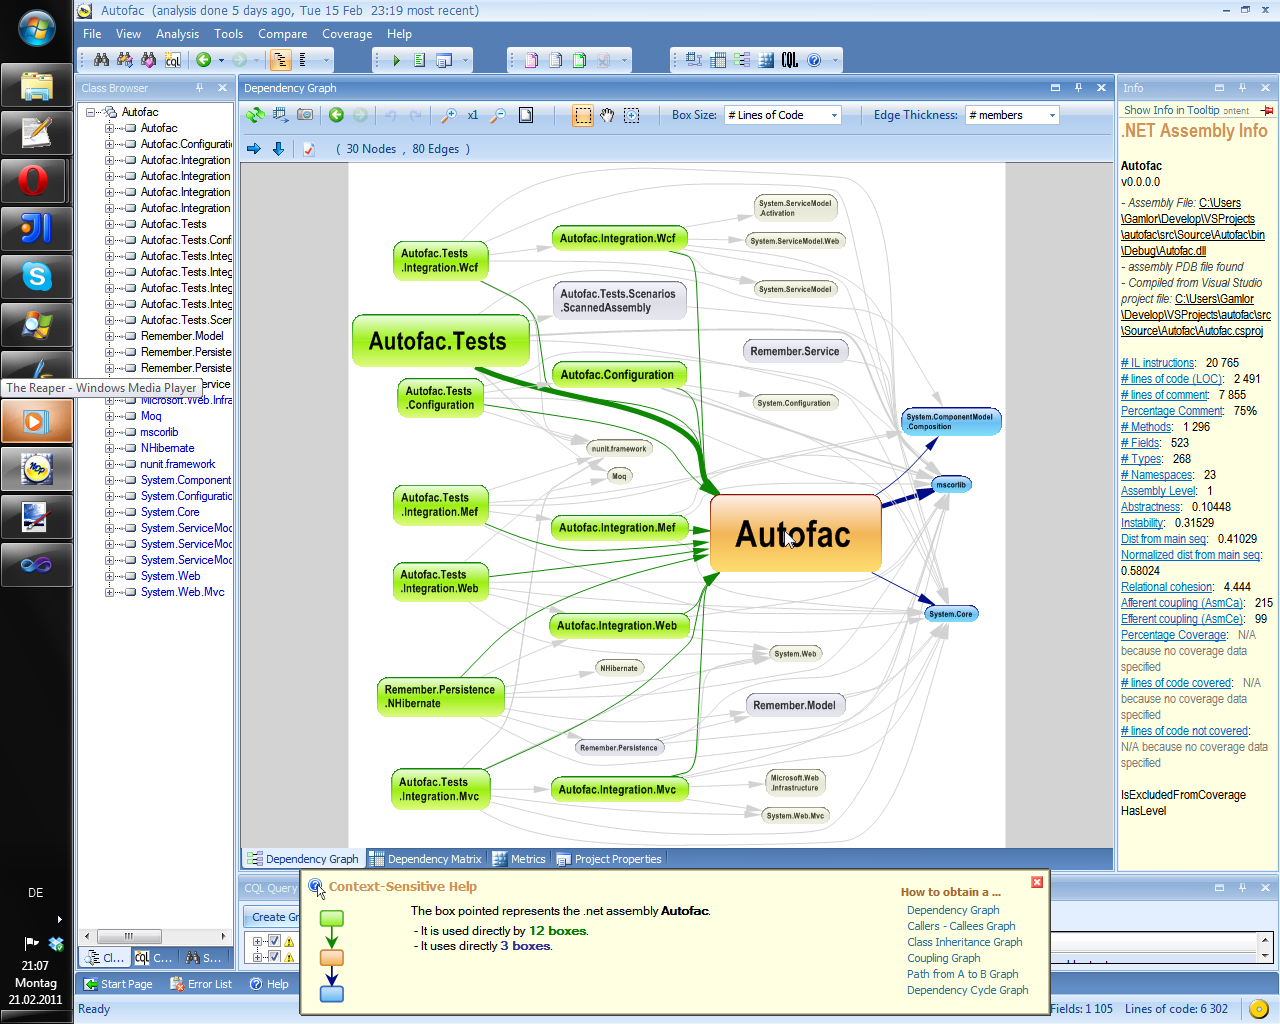1280x1024 pixels.
Task: Select the Autofac.Tests graph node
Action: pyautogui.click(x=441, y=341)
